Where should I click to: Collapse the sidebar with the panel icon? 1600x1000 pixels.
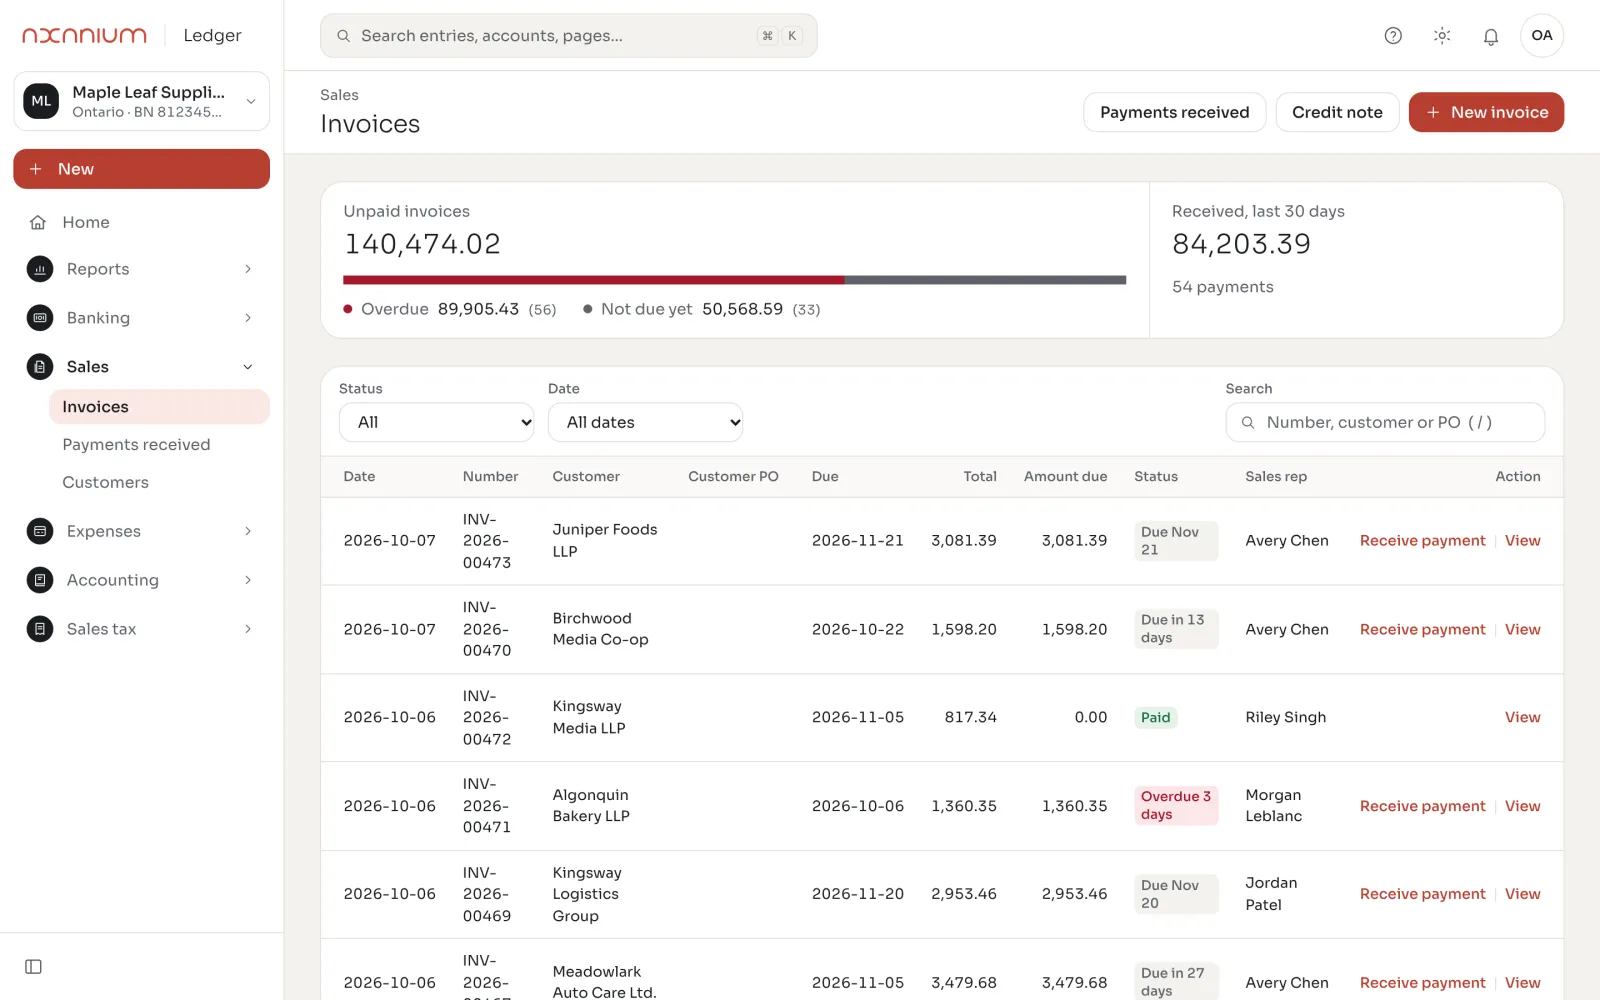click(x=33, y=967)
